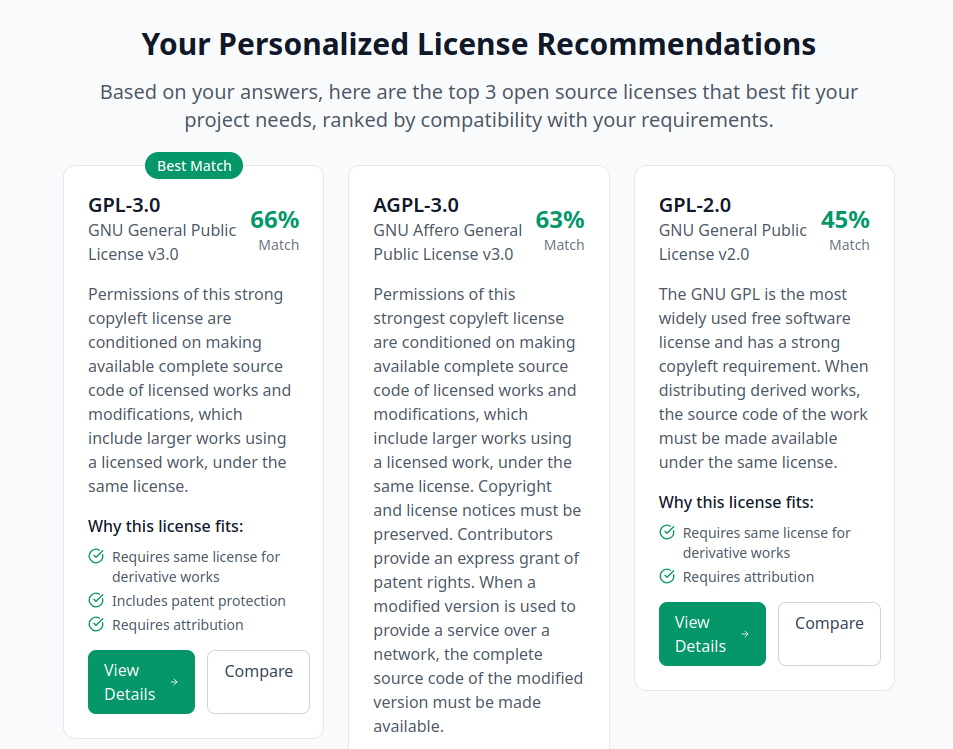953x749 pixels.
Task: Click GPL-2.0 derivative works checkmark icon
Action: point(667,532)
